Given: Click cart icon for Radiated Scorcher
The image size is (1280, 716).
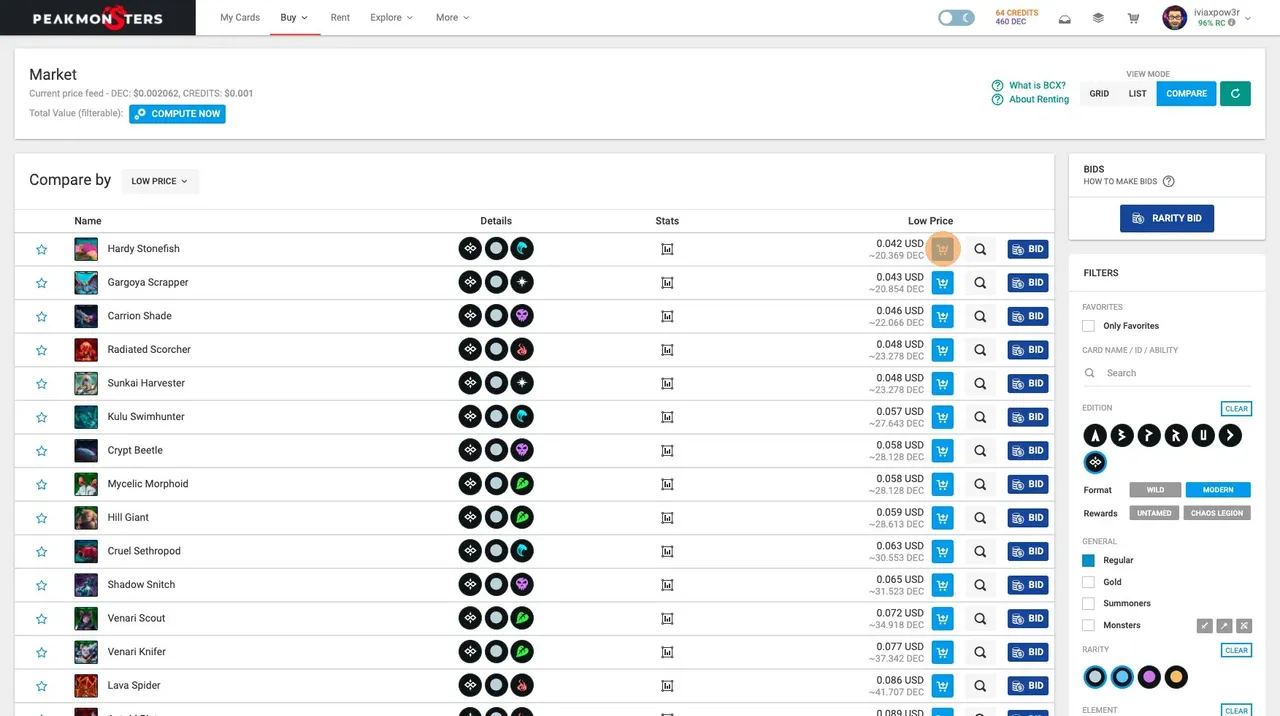Looking at the screenshot, I should [x=942, y=350].
